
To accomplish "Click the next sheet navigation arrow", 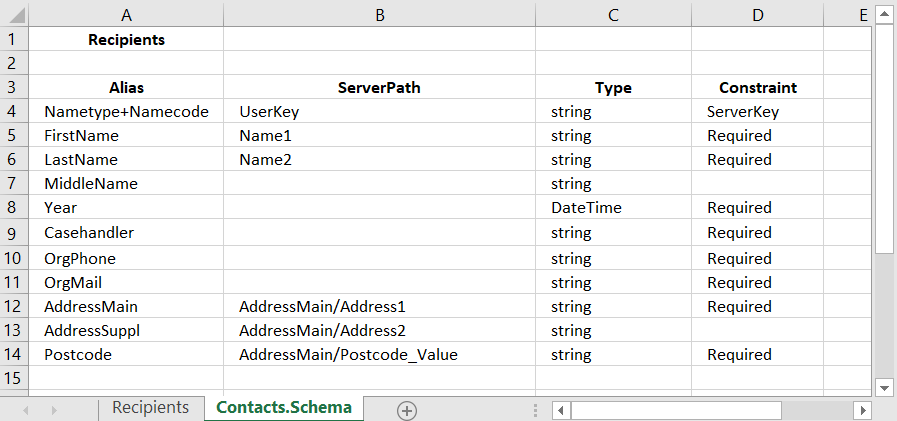I will pos(54,409).
